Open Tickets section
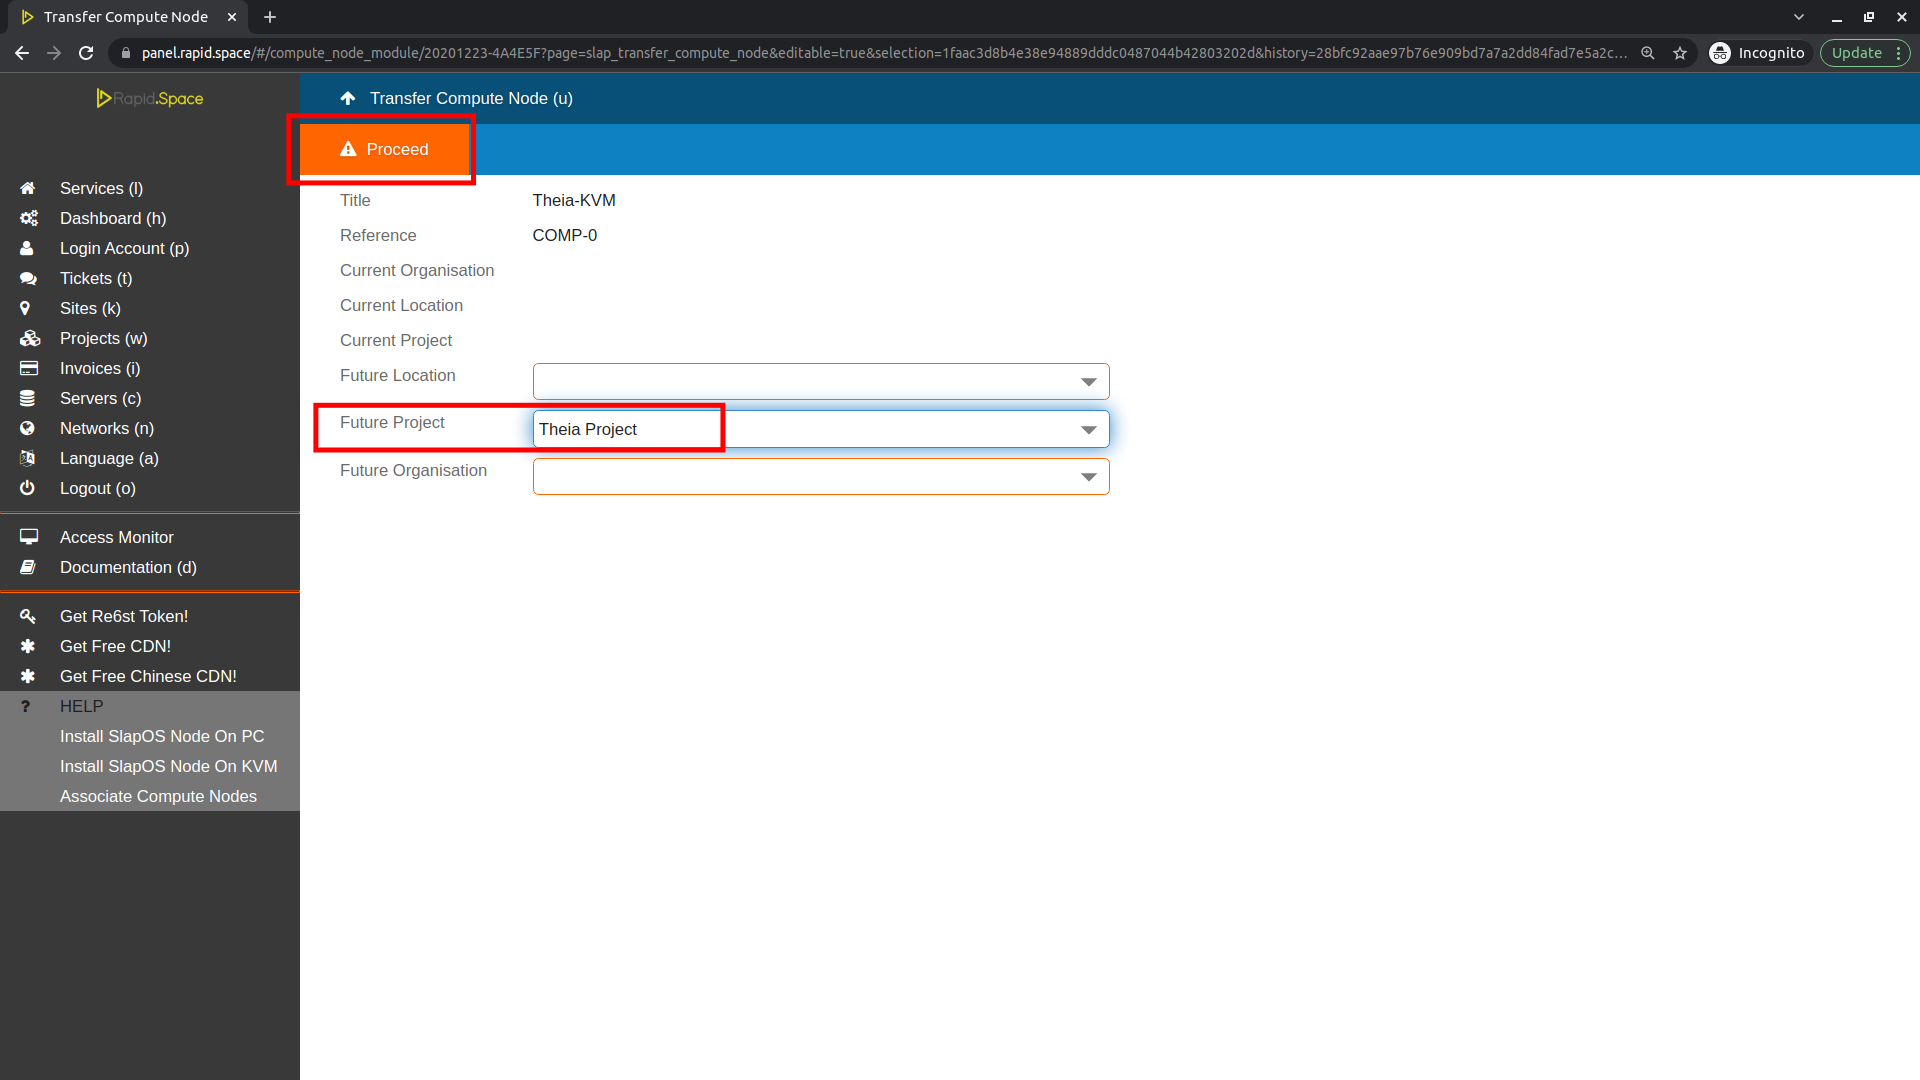Viewport: 1920px width, 1080px height. pyautogui.click(x=95, y=278)
